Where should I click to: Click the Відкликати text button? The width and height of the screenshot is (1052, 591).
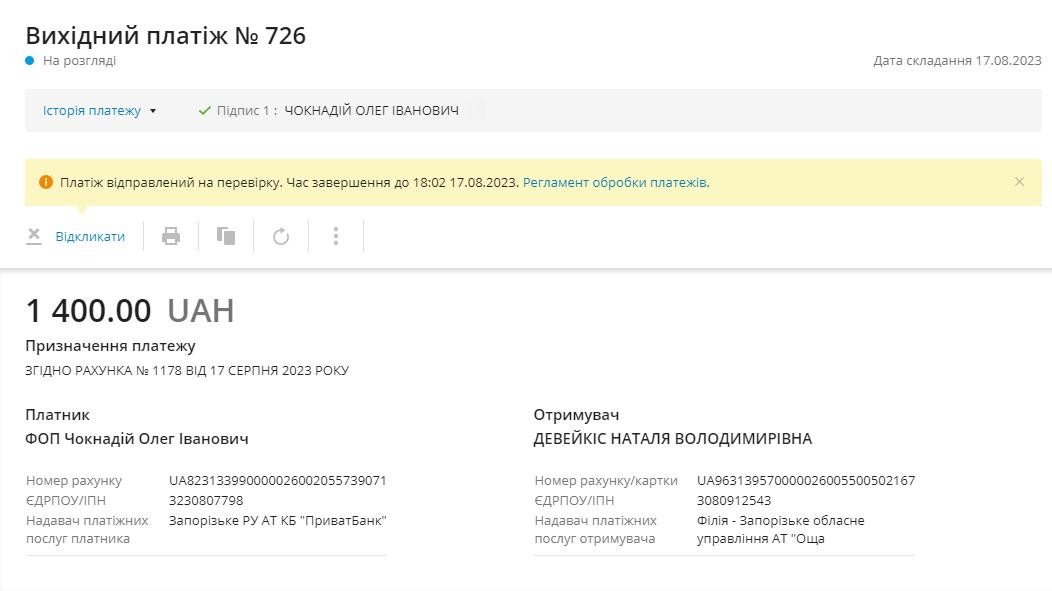(90, 237)
